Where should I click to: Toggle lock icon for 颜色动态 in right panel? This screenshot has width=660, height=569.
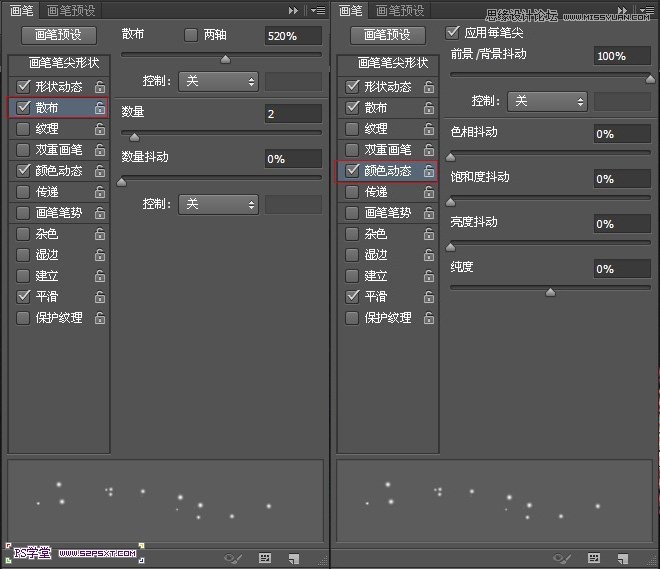click(429, 171)
